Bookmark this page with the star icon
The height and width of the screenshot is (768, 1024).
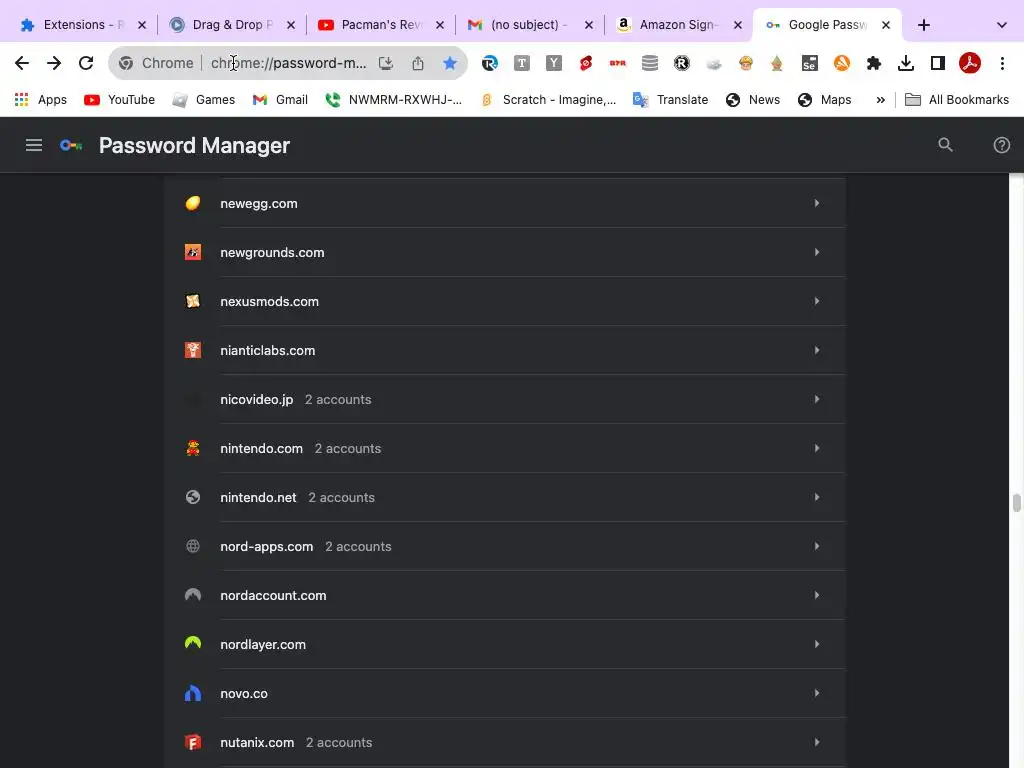click(450, 63)
